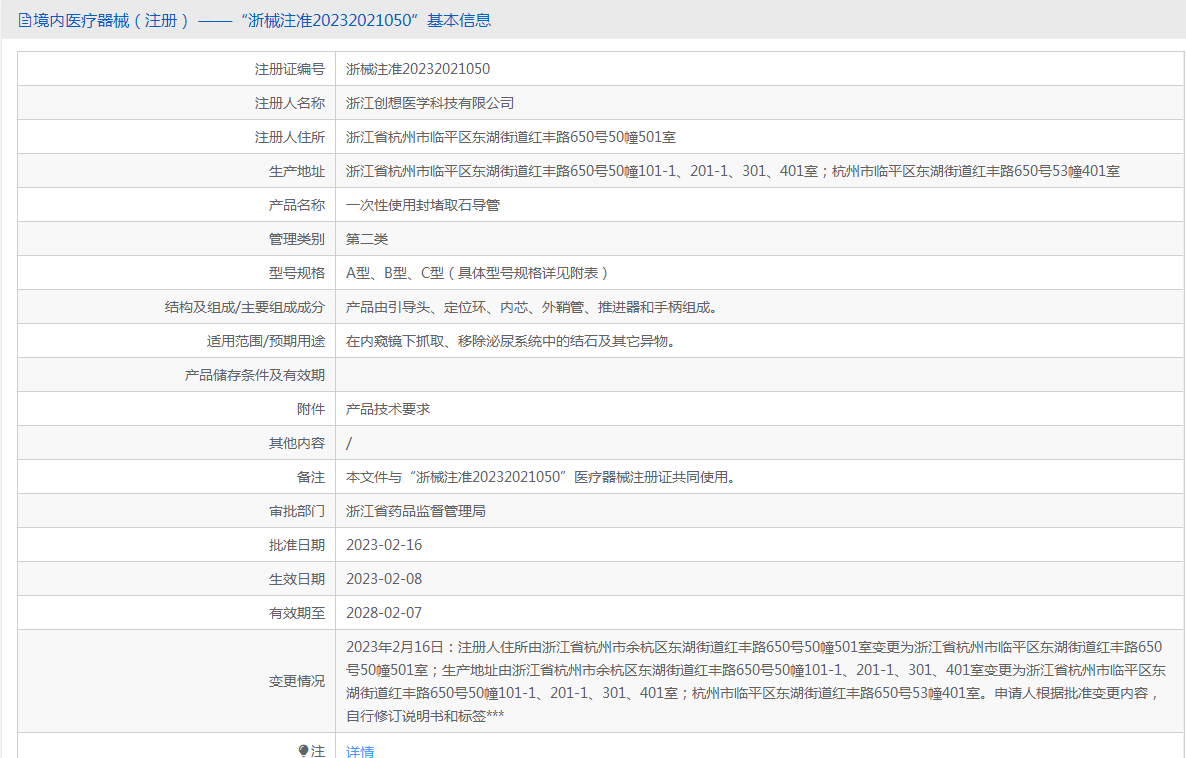Click the 注册人住所 label
The image size is (1186, 758).
[290, 137]
